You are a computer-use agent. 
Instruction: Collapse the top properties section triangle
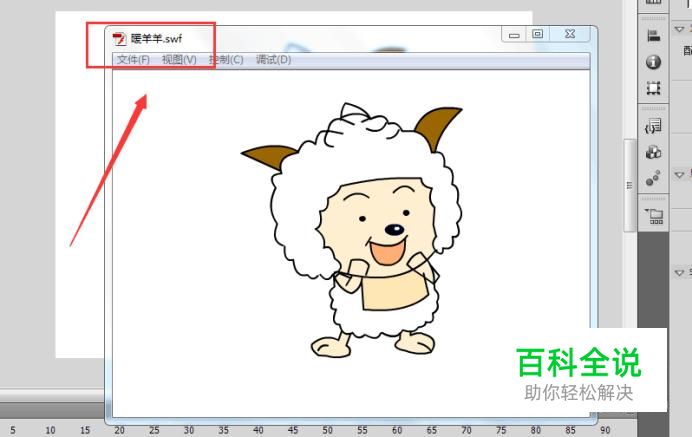[x=679, y=30]
